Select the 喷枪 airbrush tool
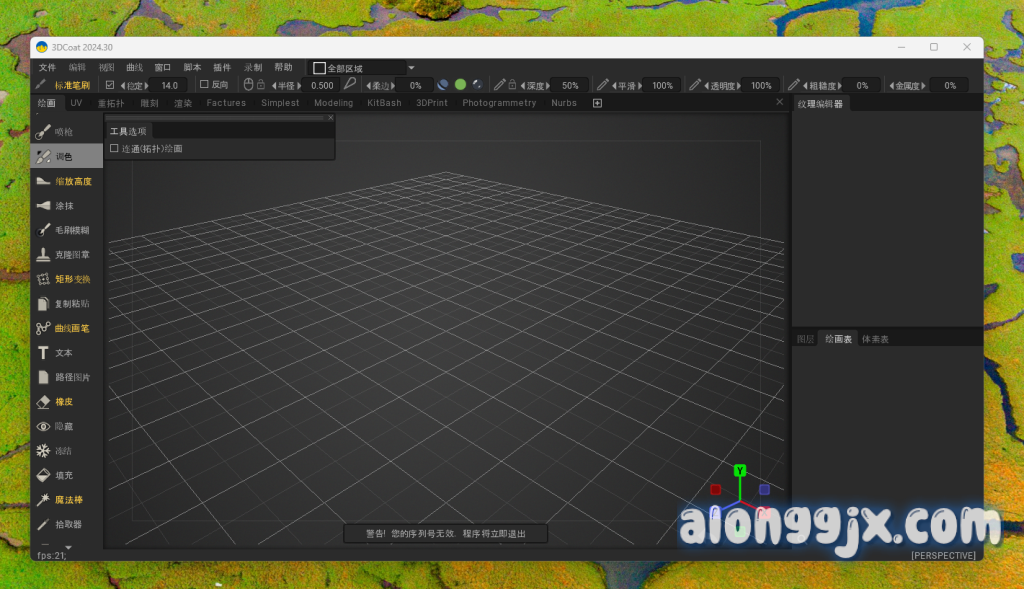Image resolution: width=1024 pixels, height=589 pixels. pyautogui.click(x=64, y=131)
